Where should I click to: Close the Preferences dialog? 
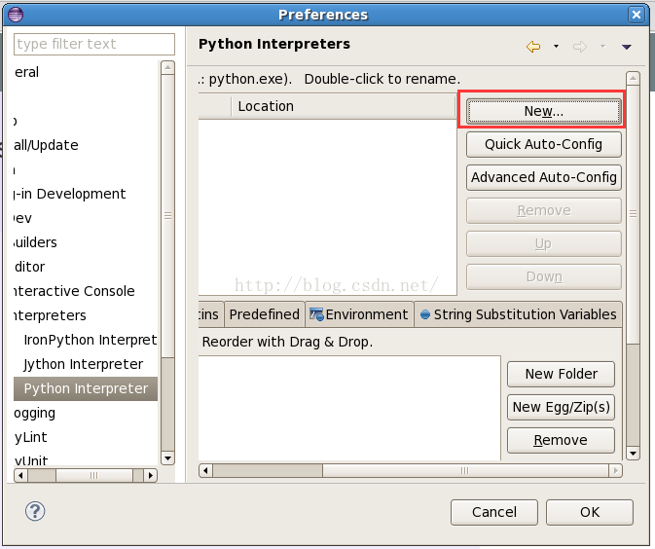pos(636,15)
